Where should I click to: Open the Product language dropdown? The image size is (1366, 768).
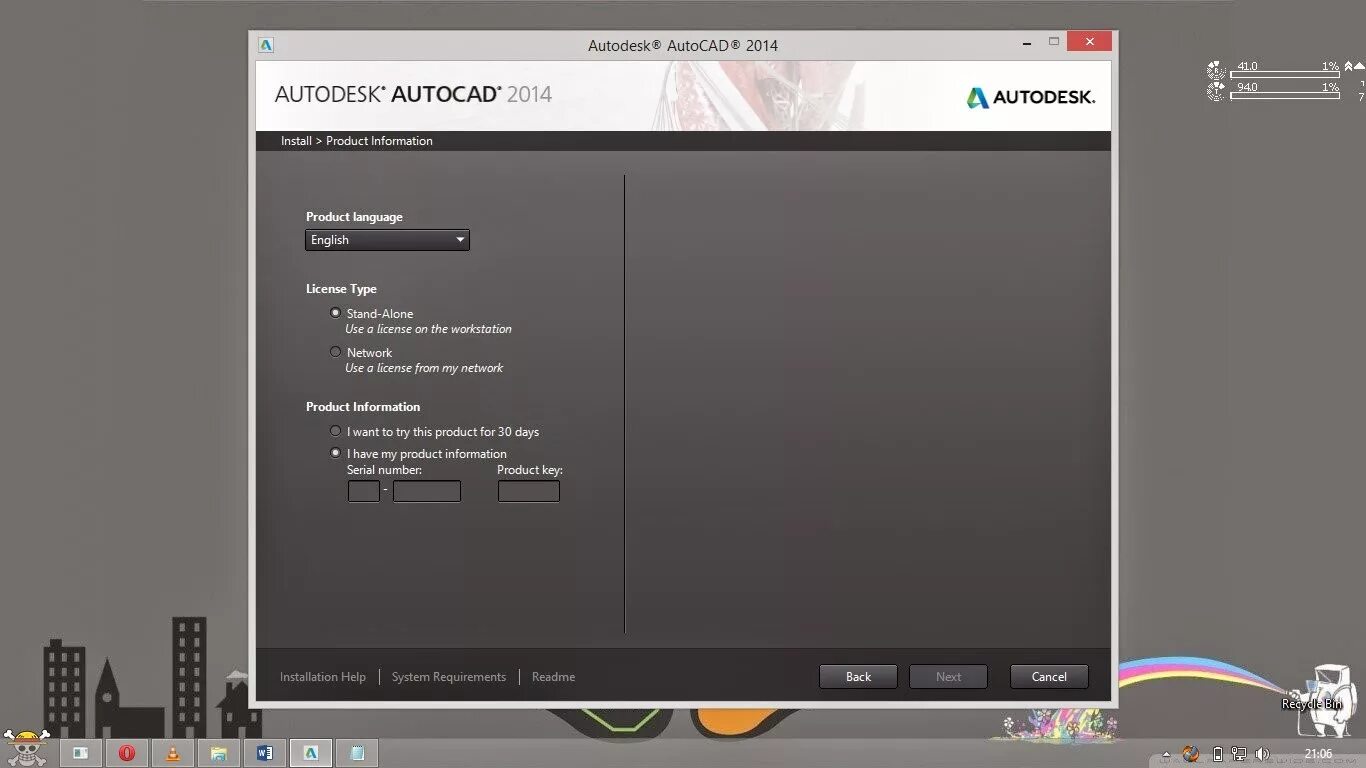coord(387,240)
